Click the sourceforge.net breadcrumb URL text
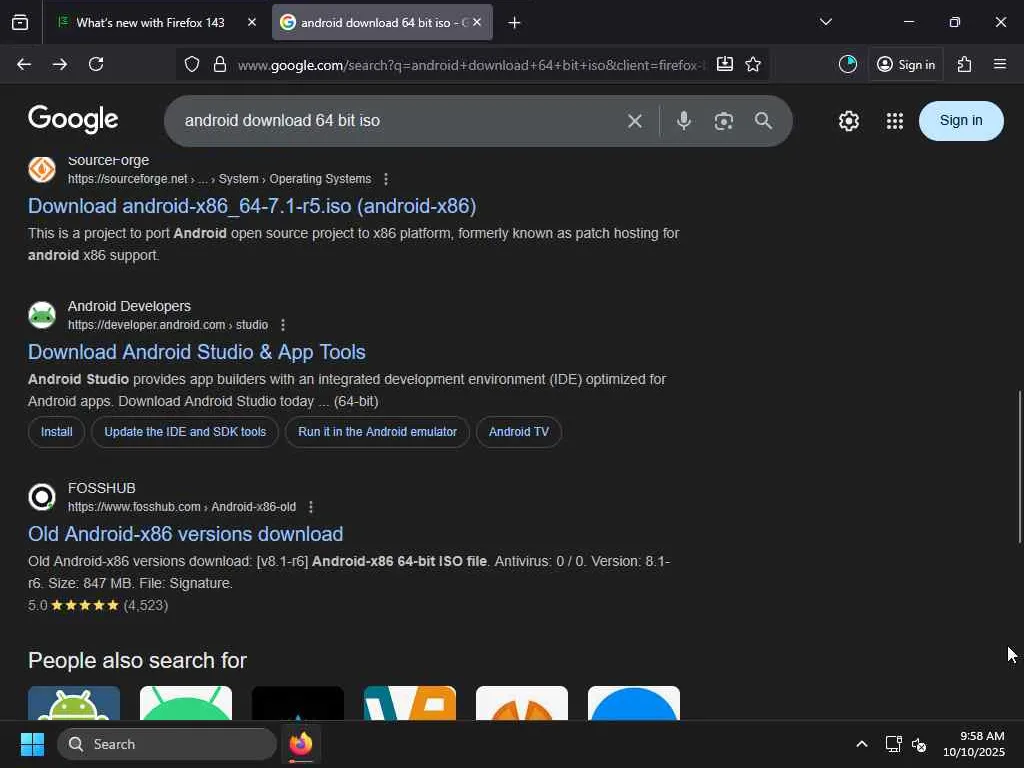This screenshot has height=768, width=1024. pos(219,179)
